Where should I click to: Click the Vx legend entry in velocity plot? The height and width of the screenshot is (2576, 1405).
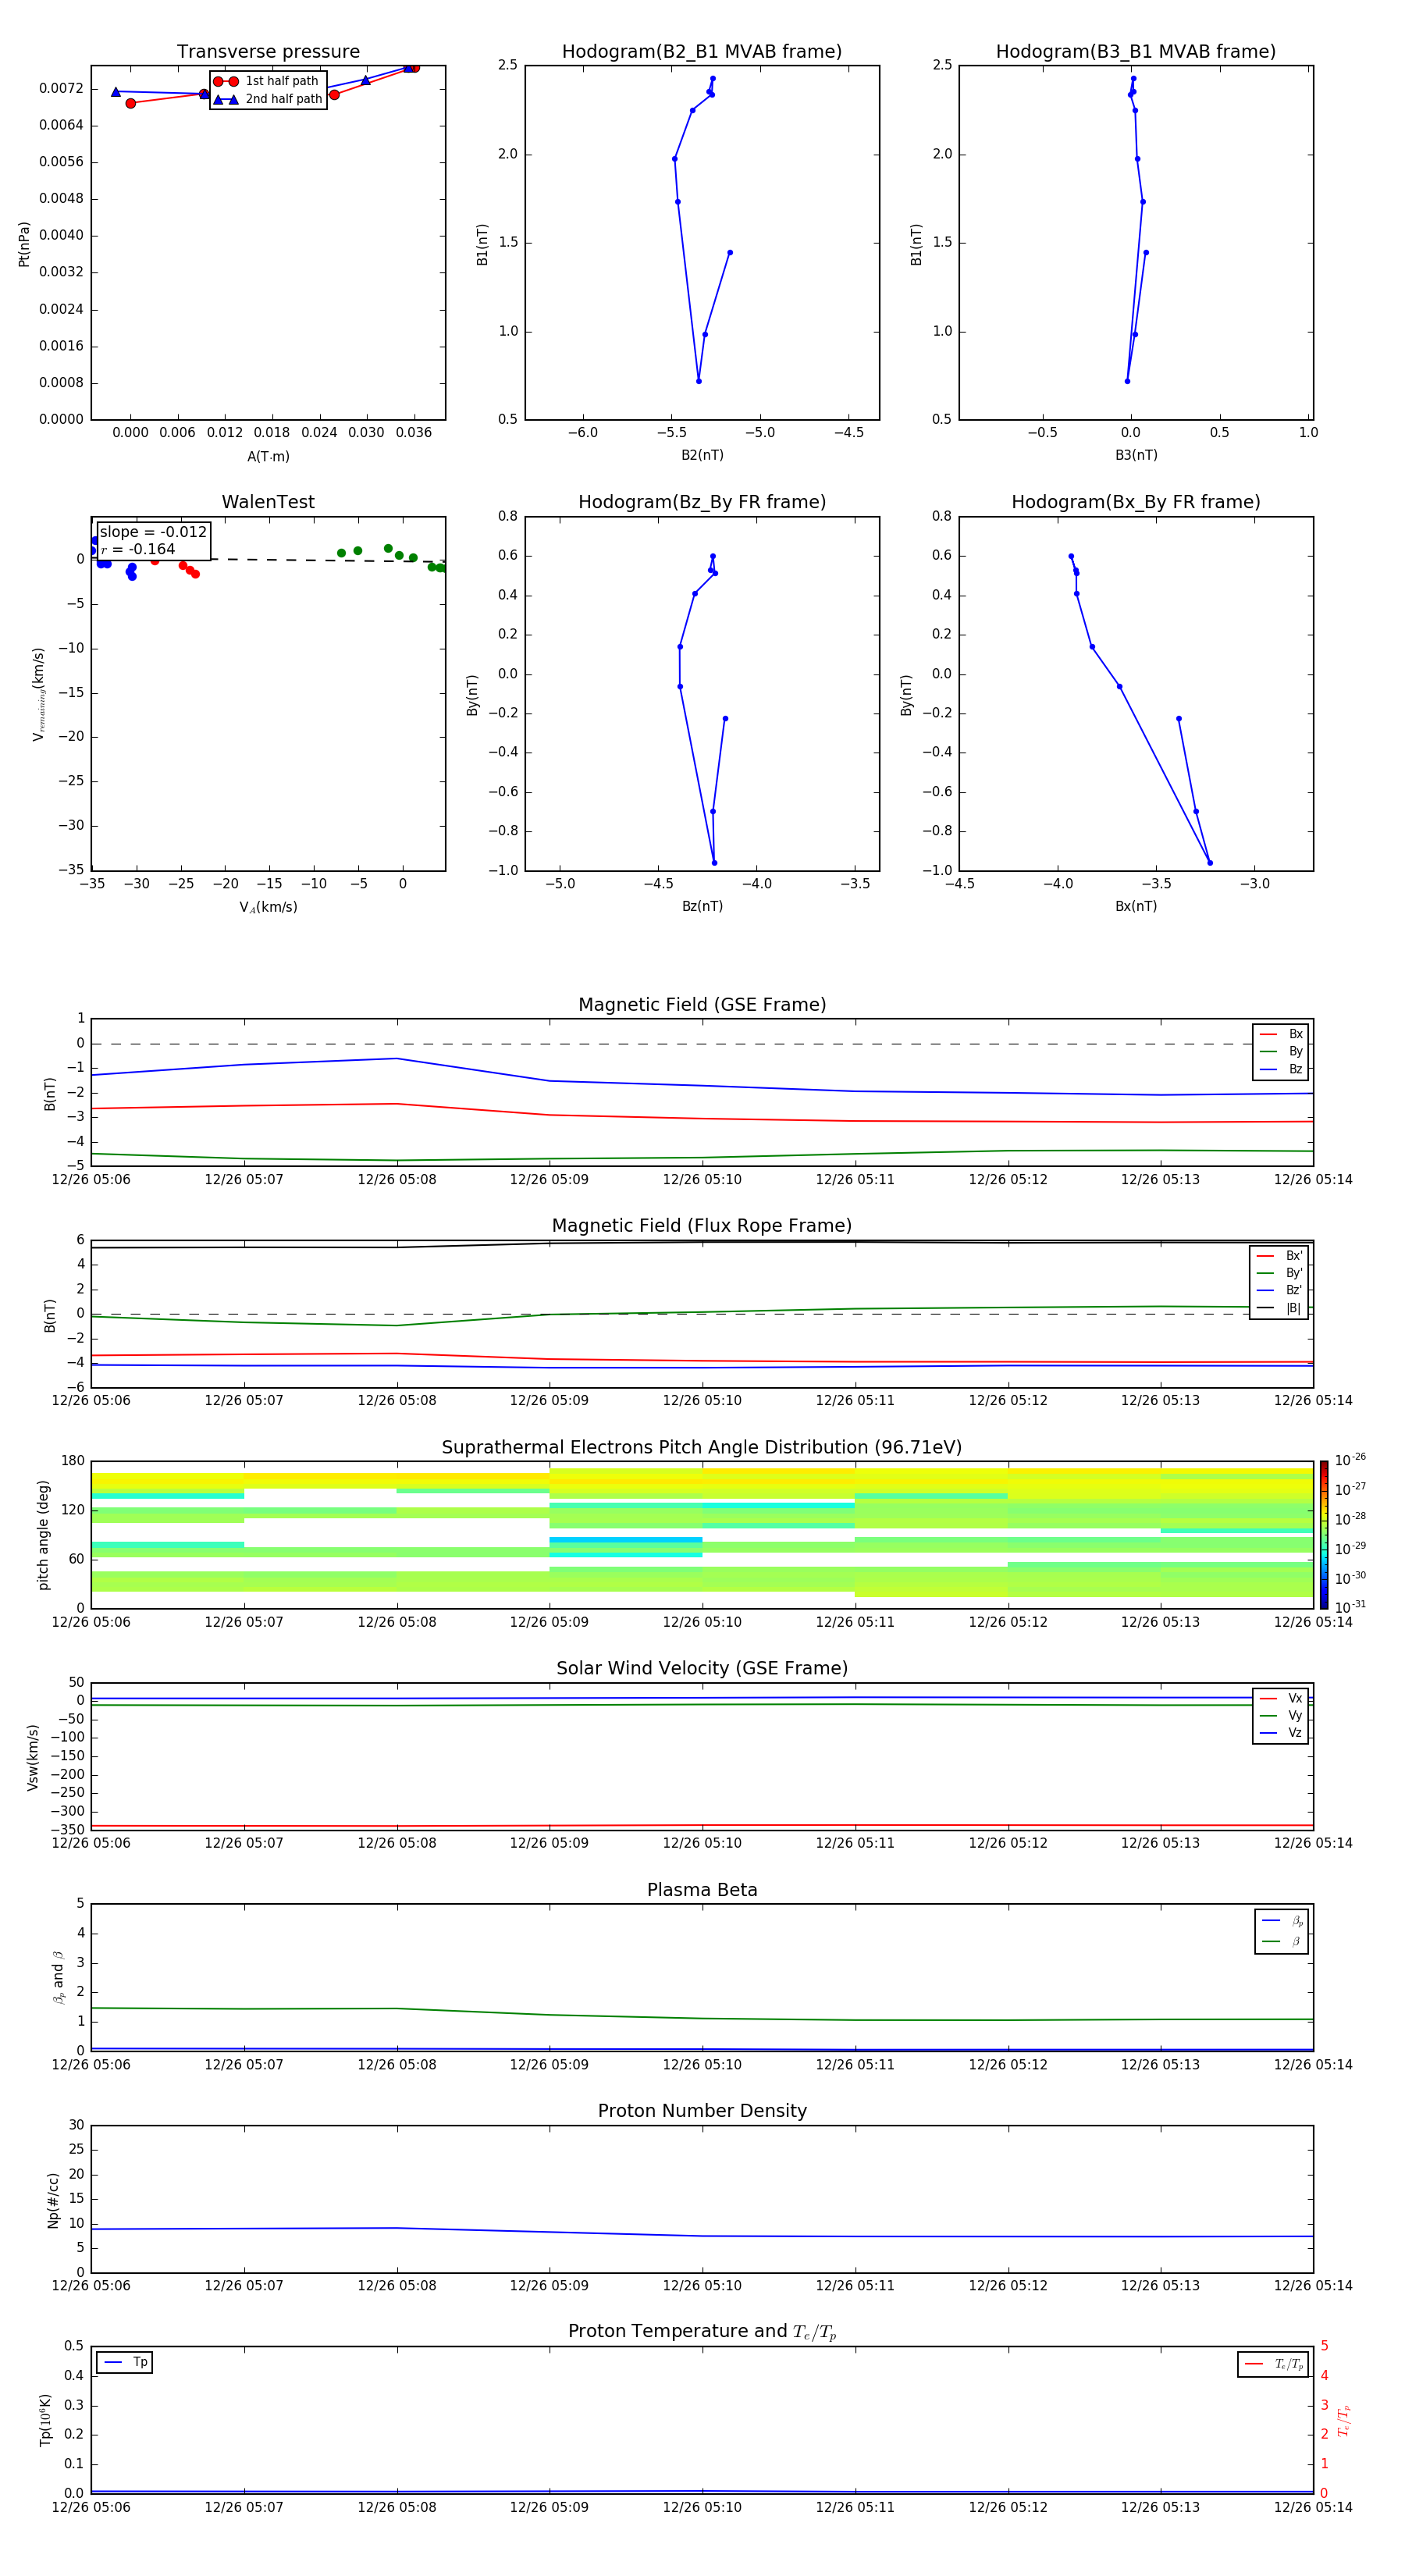1282,1699
